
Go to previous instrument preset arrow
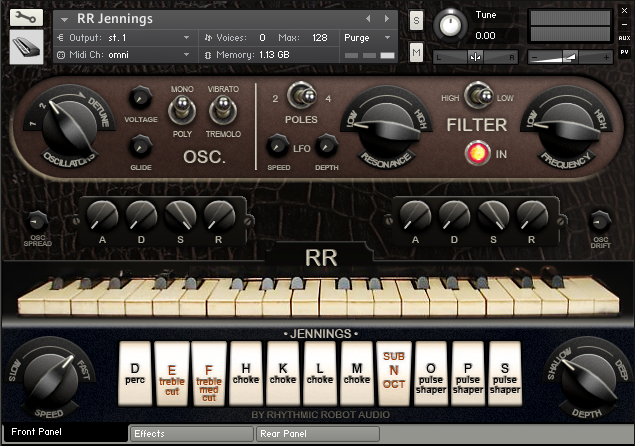368,19
